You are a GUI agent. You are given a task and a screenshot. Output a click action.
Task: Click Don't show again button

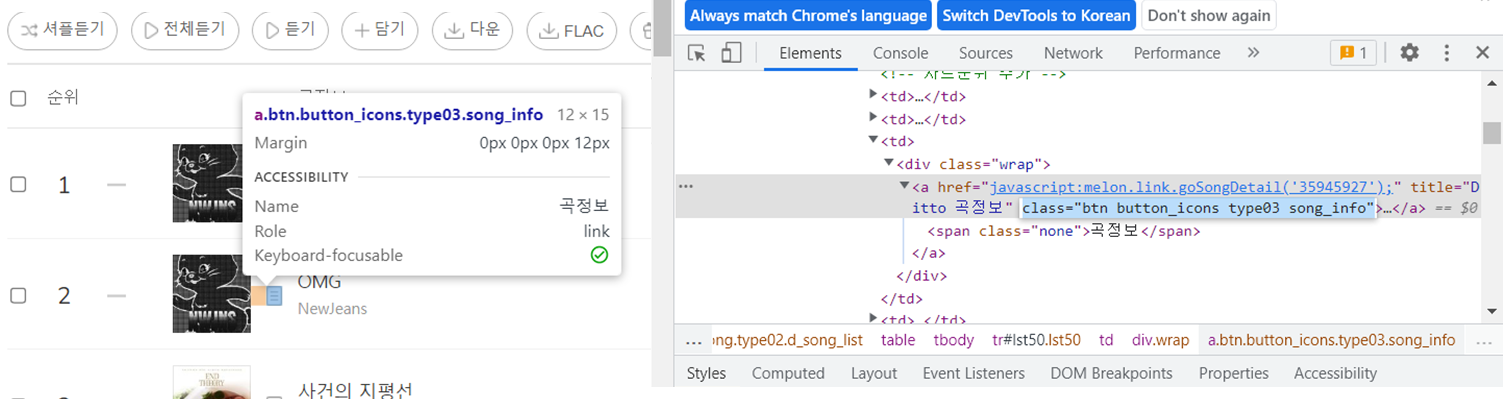(x=1209, y=15)
